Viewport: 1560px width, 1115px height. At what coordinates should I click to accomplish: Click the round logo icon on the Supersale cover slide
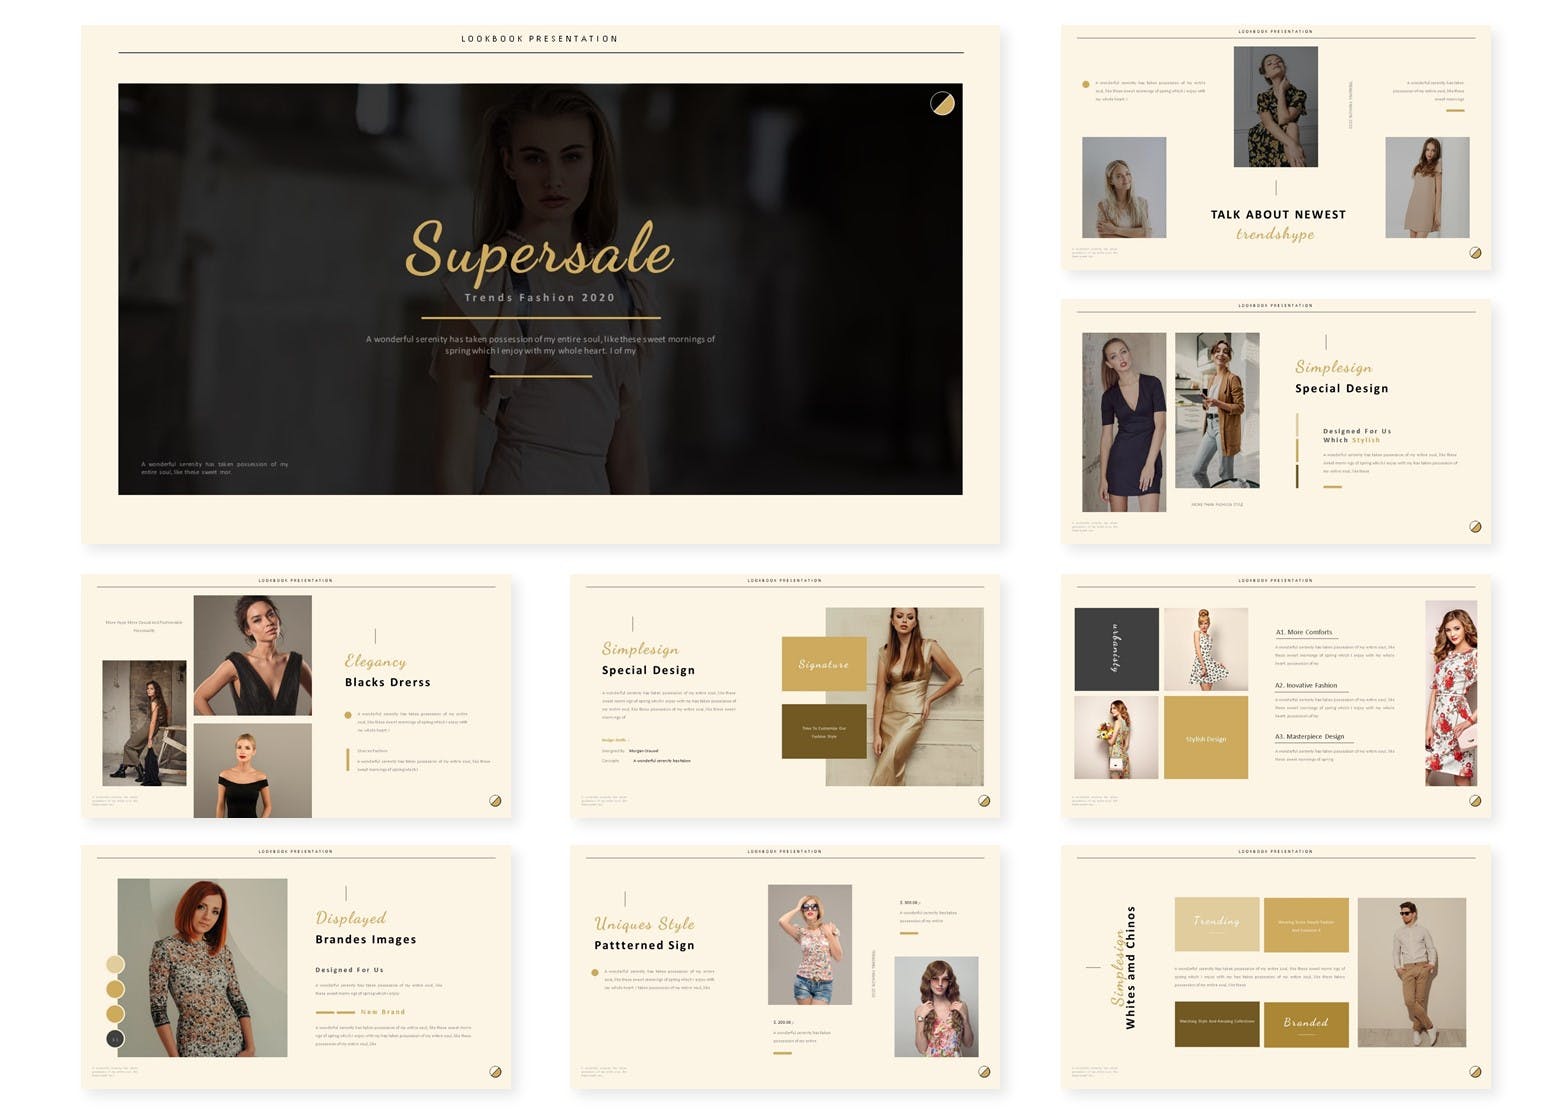tap(942, 103)
